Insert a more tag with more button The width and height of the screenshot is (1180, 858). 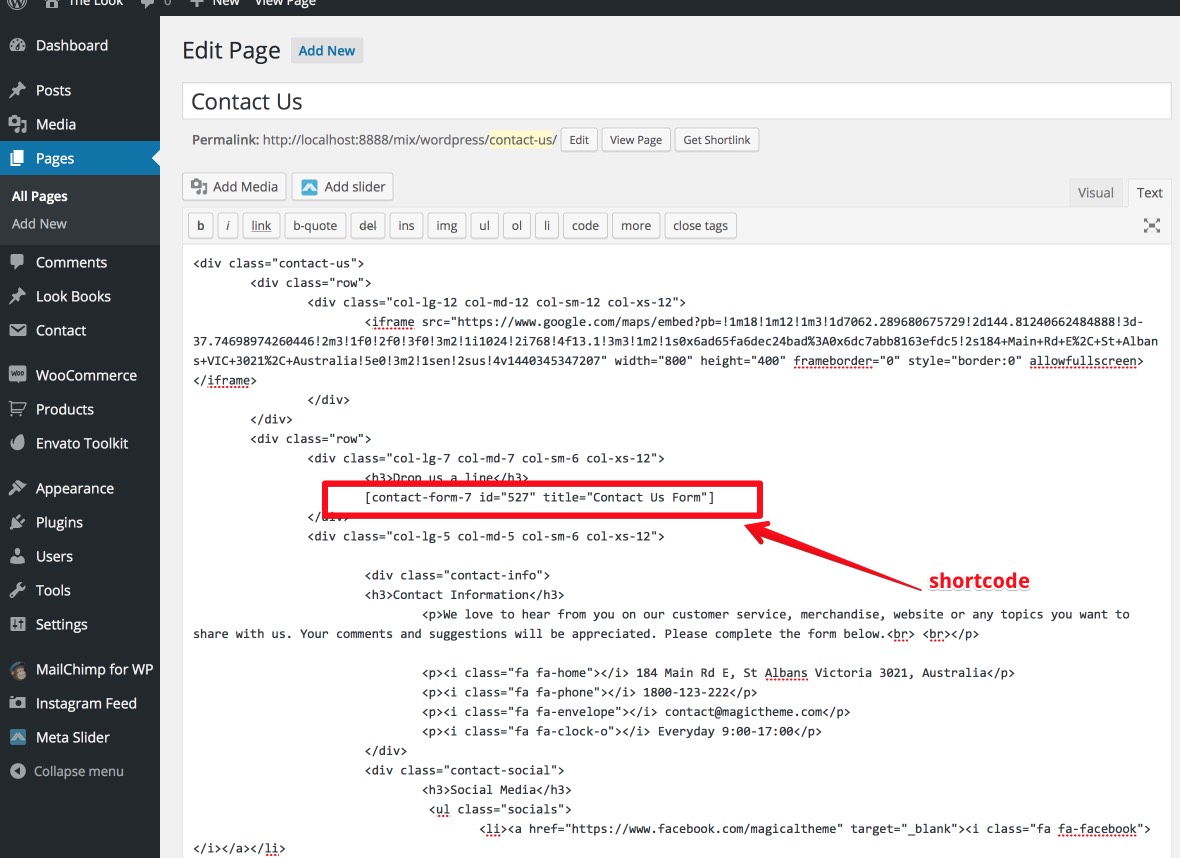click(636, 226)
